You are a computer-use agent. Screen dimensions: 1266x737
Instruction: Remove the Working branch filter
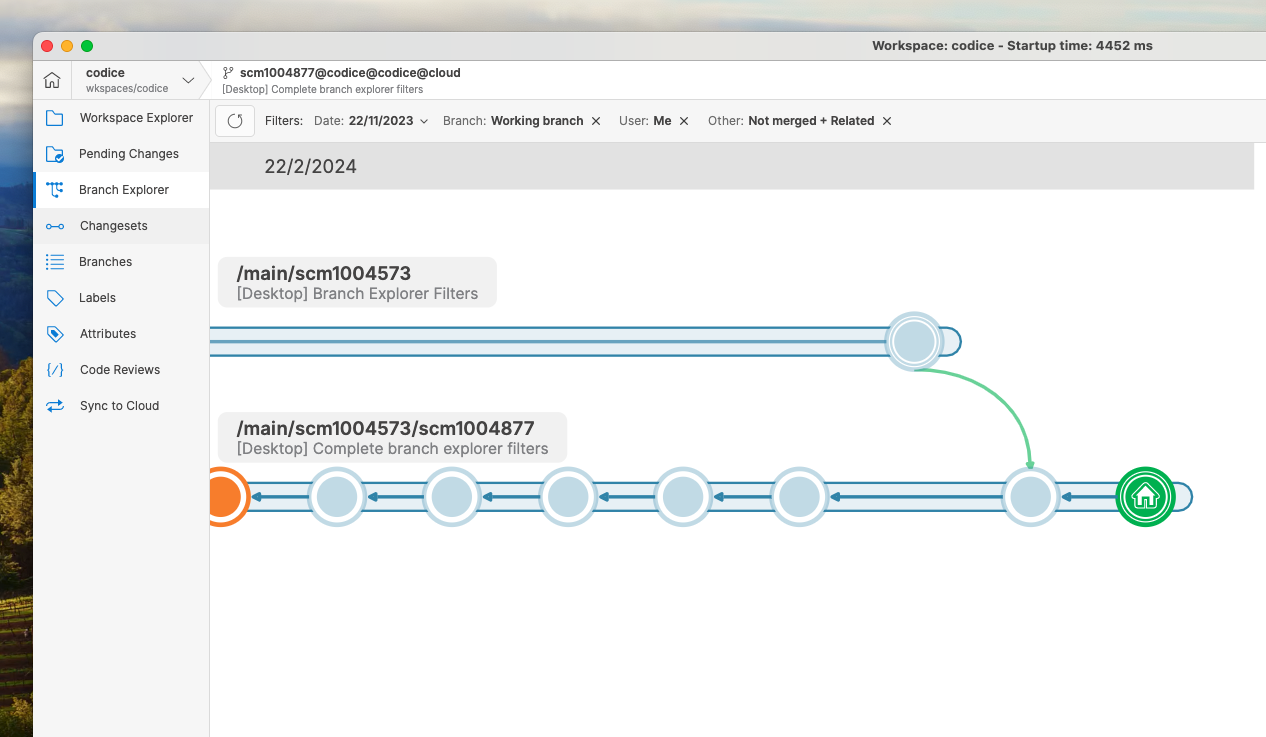(x=596, y=120)
